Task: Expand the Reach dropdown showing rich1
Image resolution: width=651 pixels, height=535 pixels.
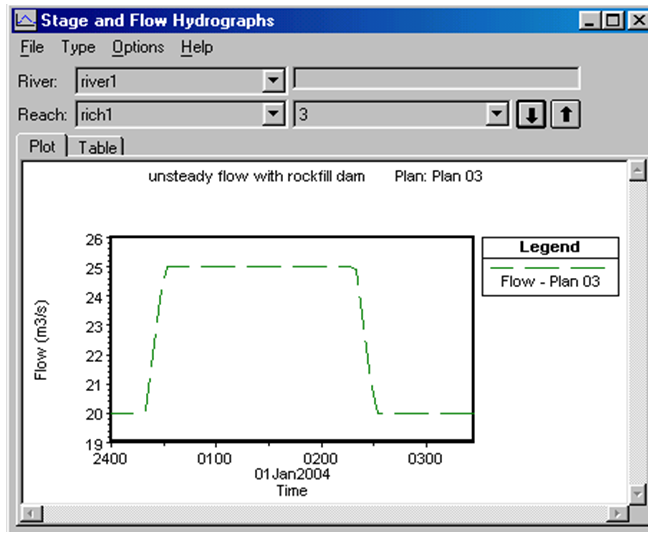Action: click(x=273, y=115)
